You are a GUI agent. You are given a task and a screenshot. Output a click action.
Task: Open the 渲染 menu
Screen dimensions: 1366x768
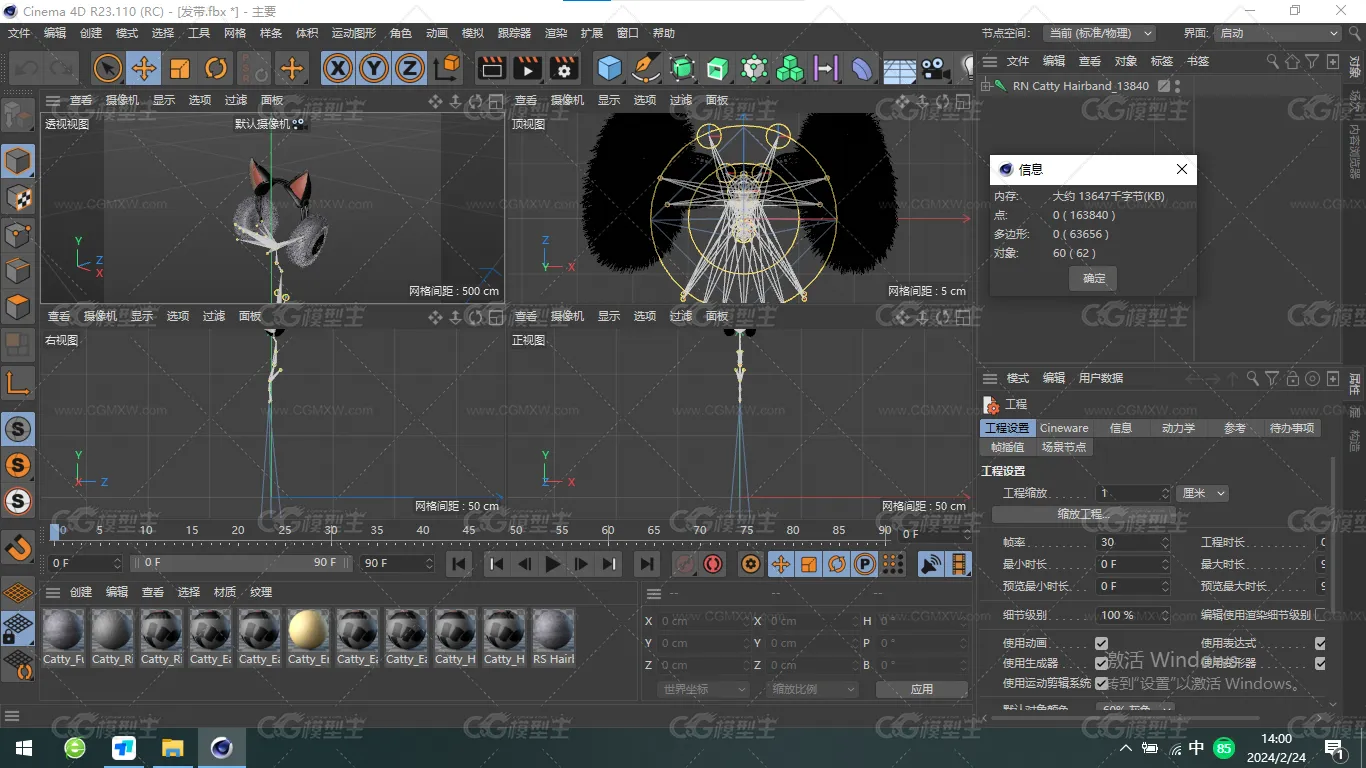coord(556,33)
